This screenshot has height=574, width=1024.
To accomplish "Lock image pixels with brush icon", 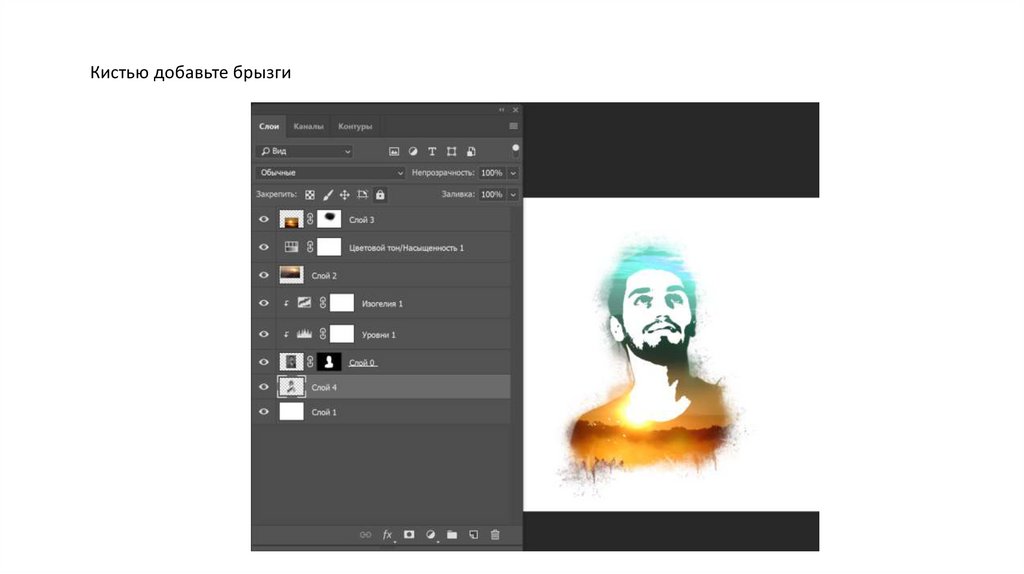I will [x=327, y=194].
